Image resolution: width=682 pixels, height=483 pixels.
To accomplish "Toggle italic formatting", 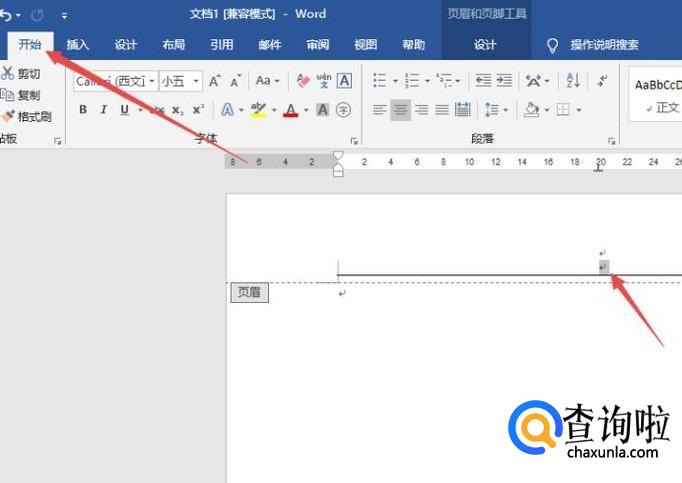I will click(104, 110).
